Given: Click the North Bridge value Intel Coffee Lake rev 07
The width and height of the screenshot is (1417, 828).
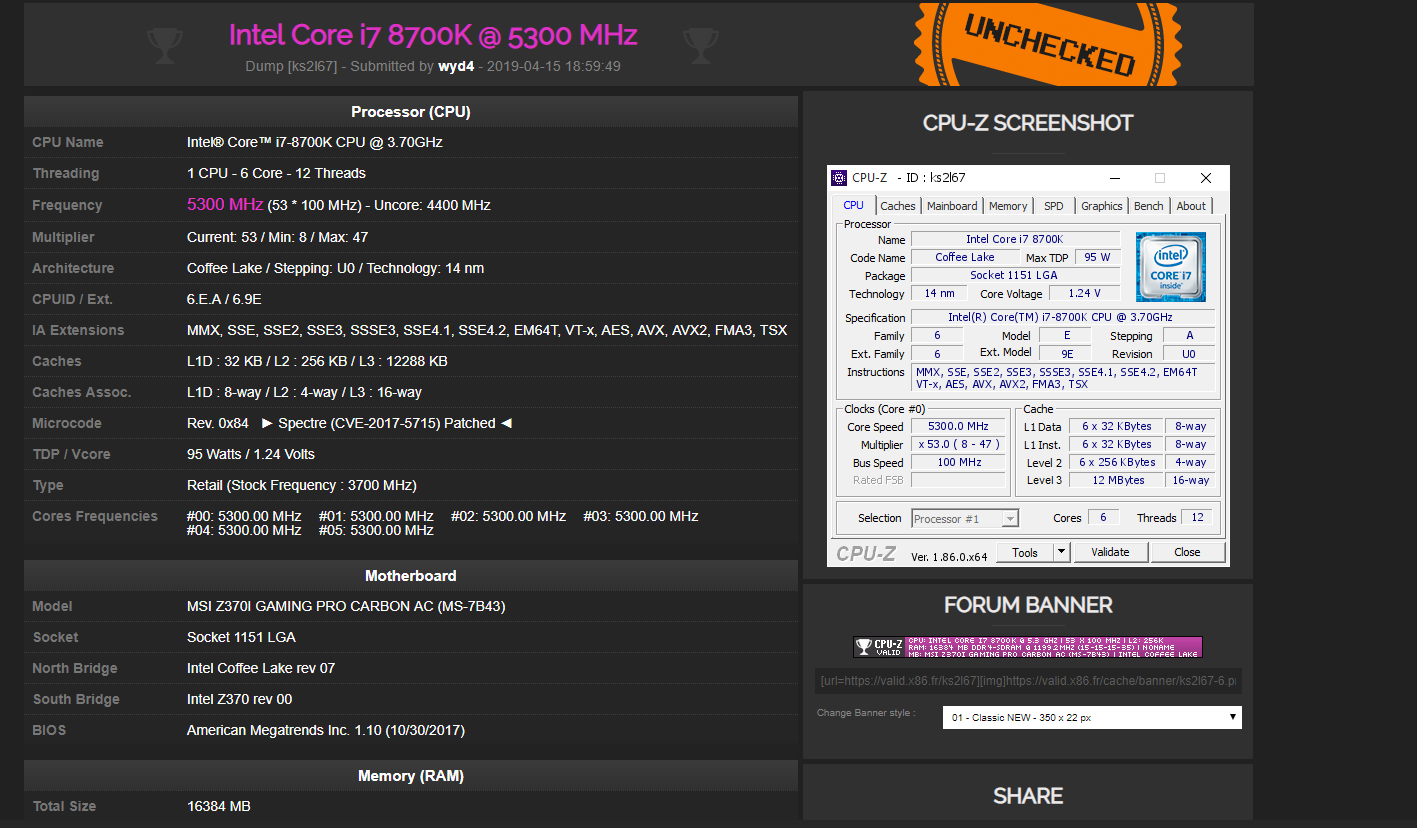Looking at the screenshot, I should point(261,668).
